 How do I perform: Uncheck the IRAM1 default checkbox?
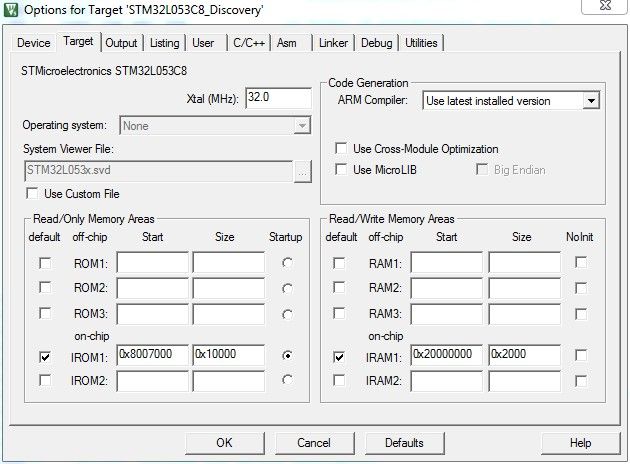pyautogui.click(x=339, y=357)
